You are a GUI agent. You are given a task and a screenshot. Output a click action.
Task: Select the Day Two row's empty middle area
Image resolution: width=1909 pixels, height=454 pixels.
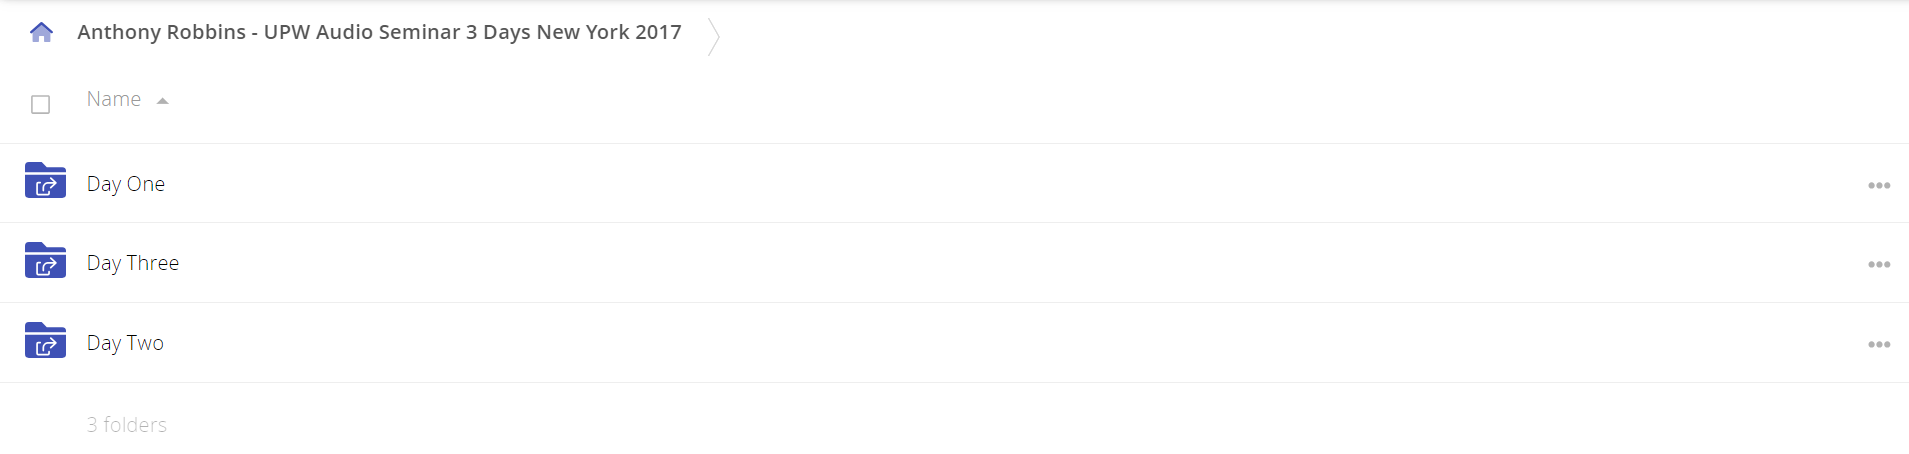1000,343
